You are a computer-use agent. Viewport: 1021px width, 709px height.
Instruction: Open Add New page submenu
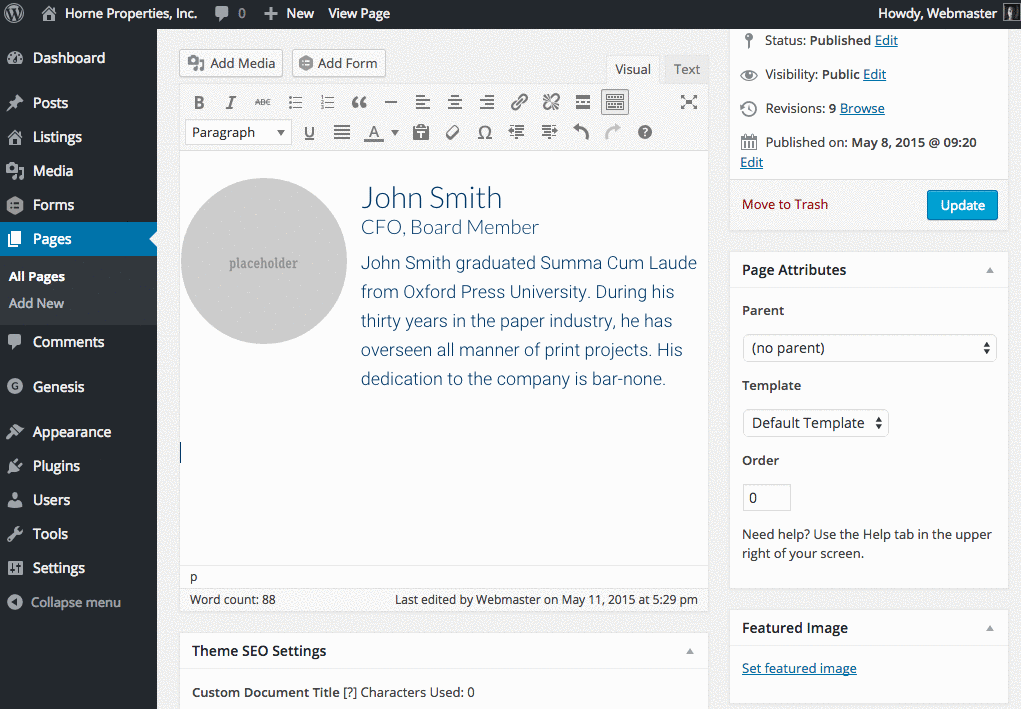click(36, 303)
